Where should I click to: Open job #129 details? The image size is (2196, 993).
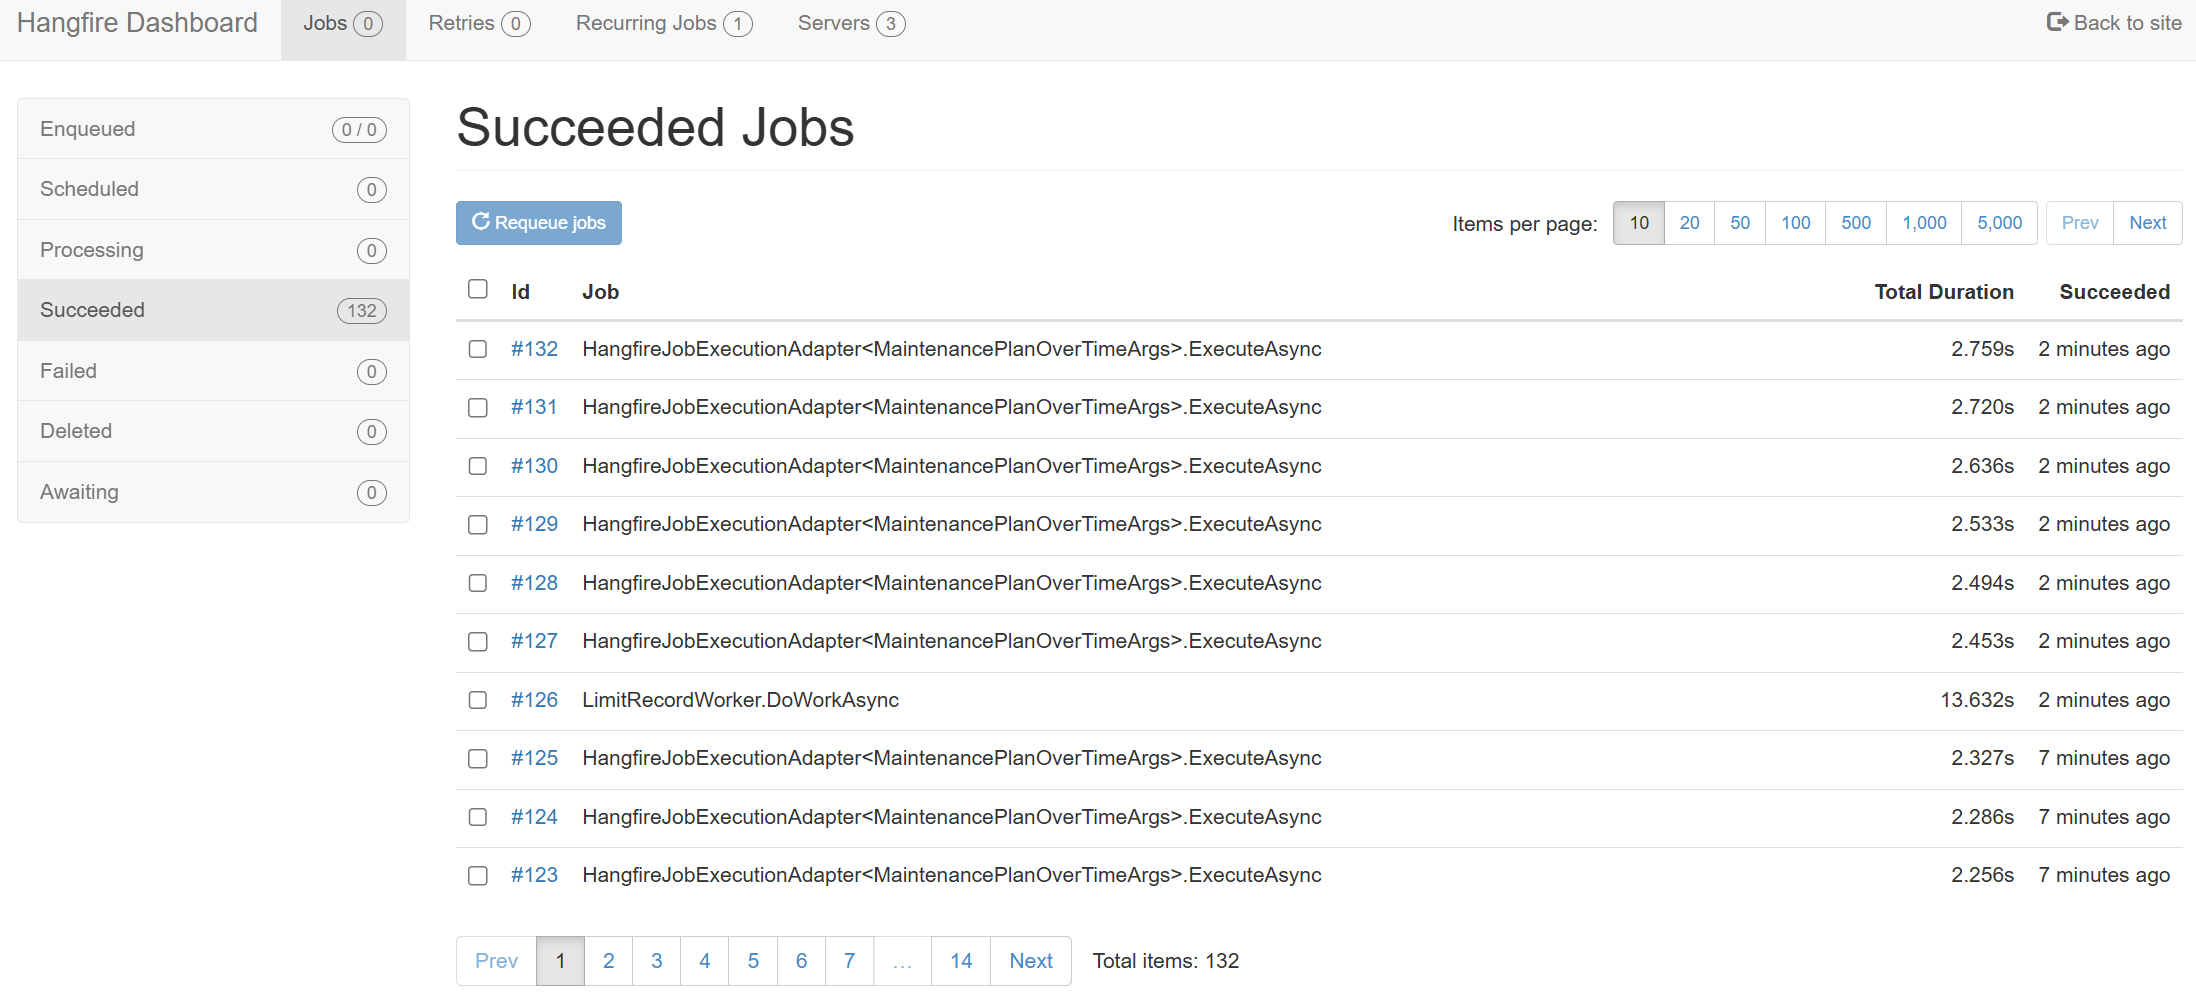pos(534,524)
